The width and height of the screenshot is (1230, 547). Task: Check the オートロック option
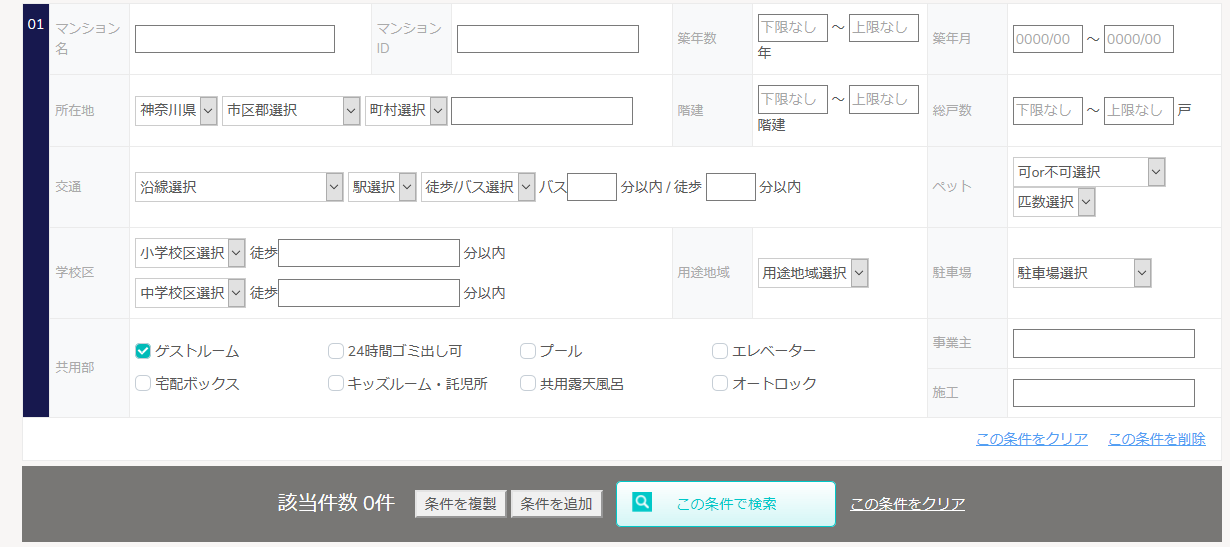pos(720,383)
